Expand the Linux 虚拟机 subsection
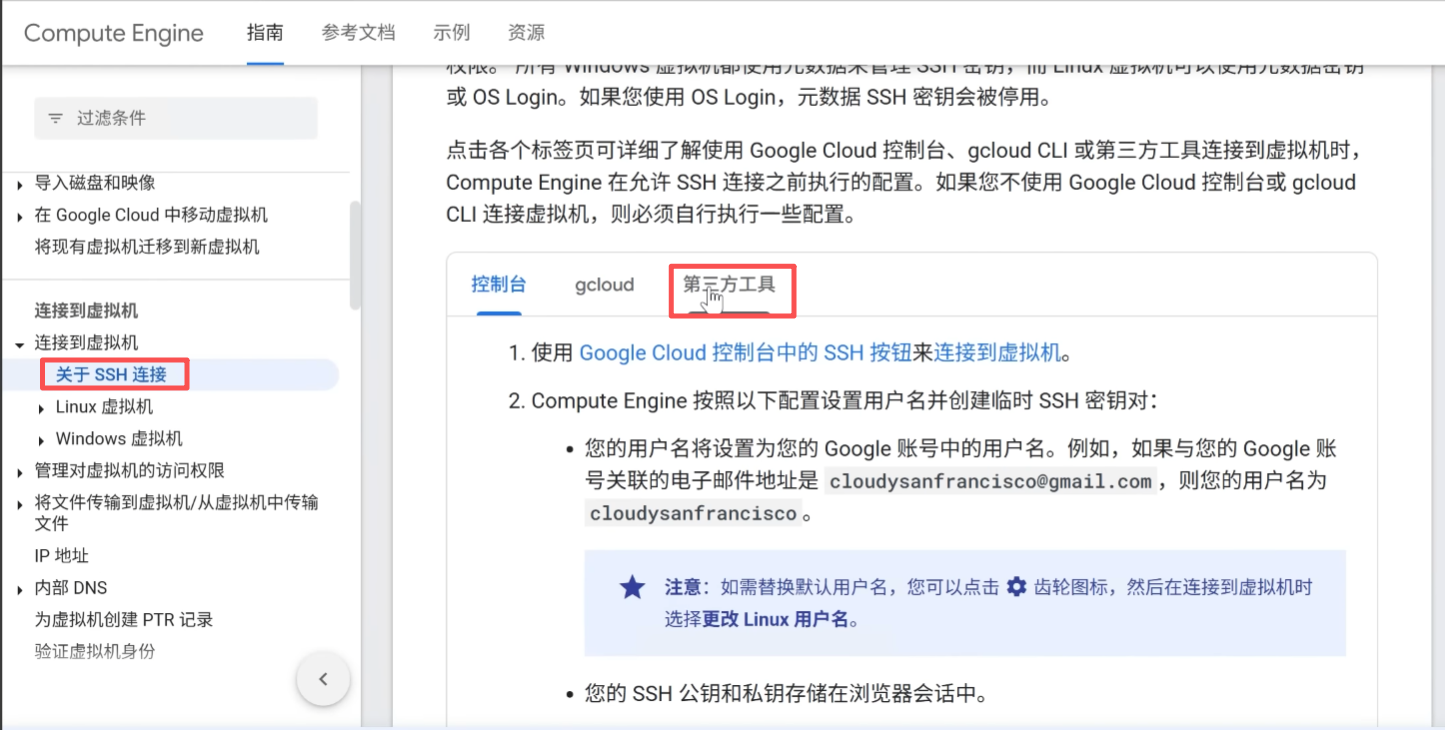1445x730 pixels. tap(41, 408)
